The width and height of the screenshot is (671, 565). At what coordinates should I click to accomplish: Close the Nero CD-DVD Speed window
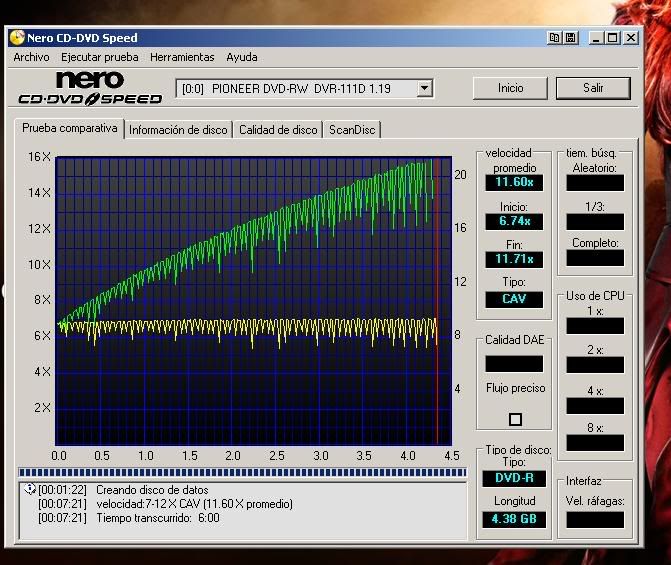pos(631,38)
